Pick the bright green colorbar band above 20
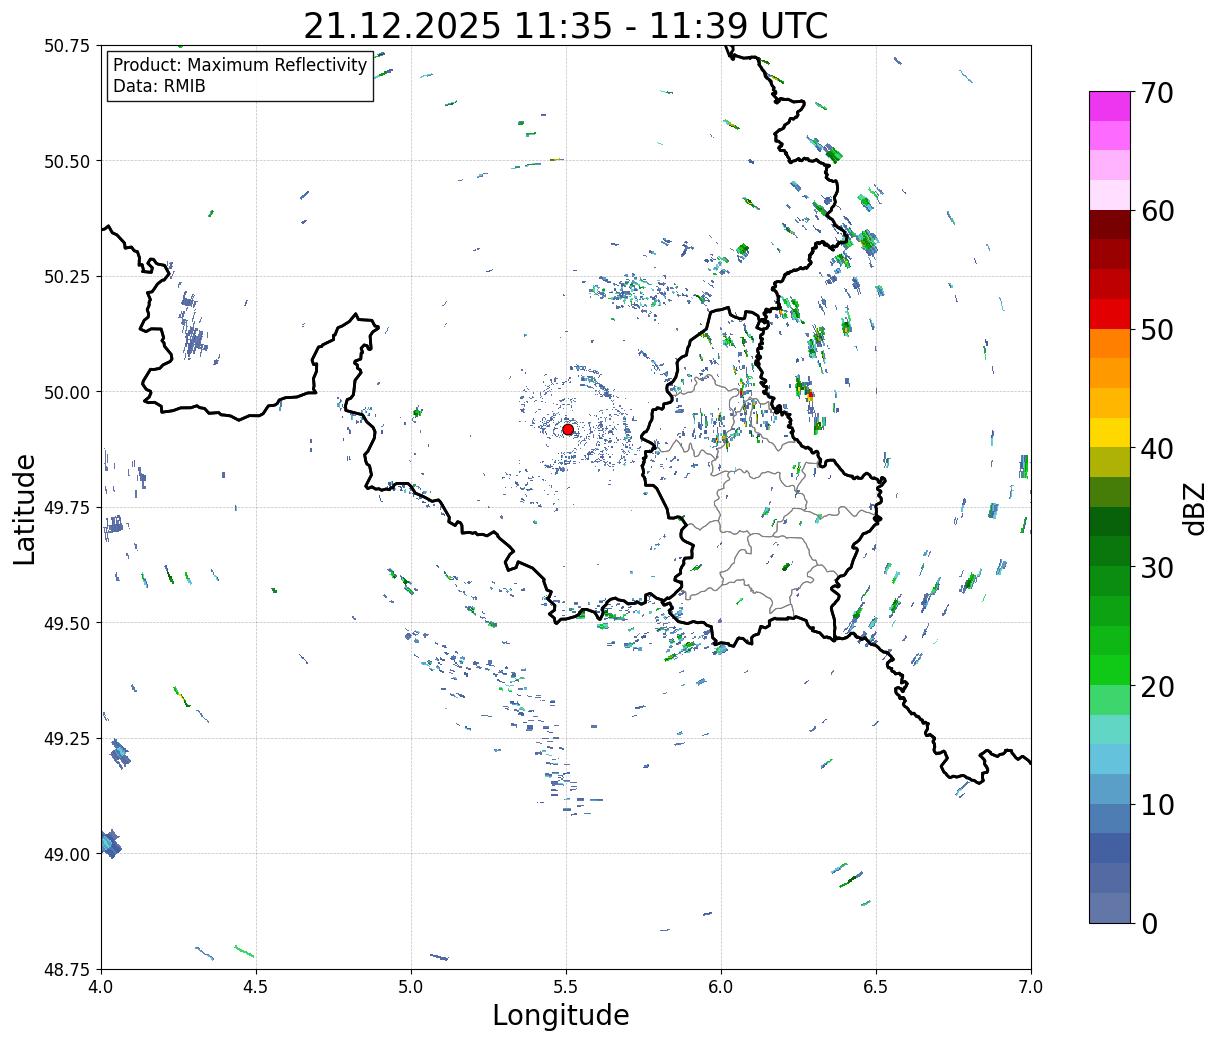Image resolution: width=1219 pixels, height=1040 pixels. click(1109, 669)
